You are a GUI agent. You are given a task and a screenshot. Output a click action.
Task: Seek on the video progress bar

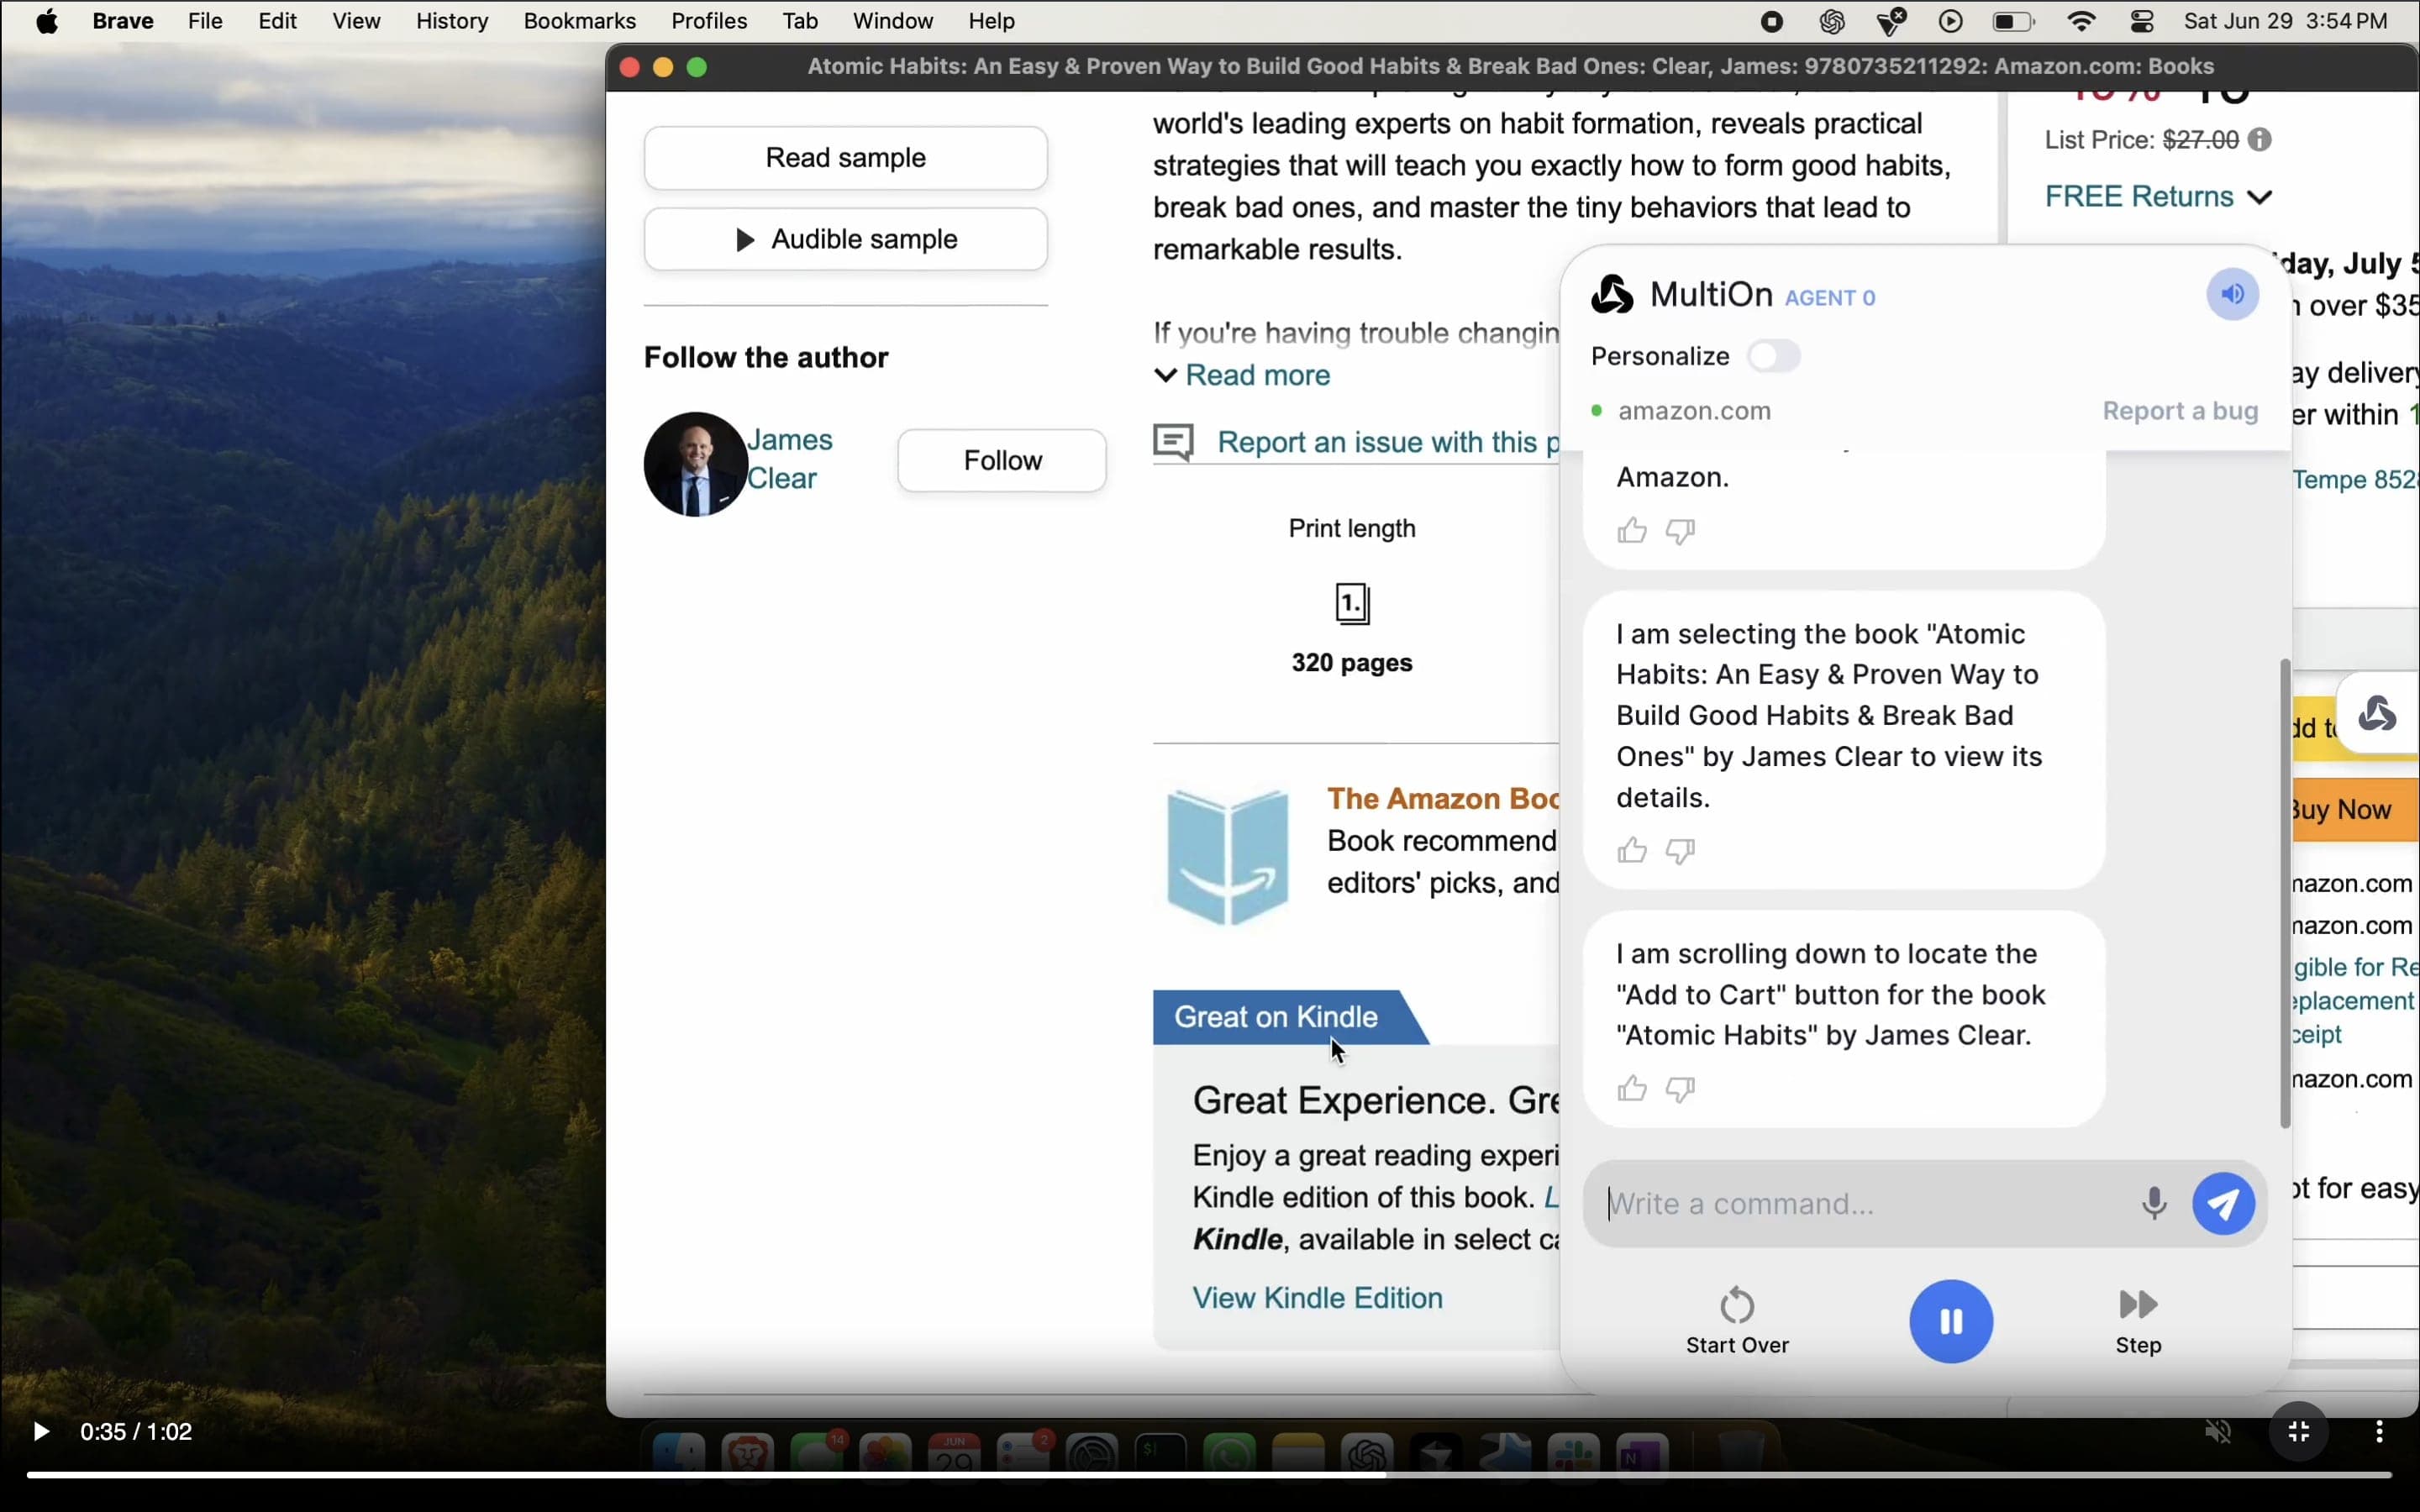point(1209,1475)
